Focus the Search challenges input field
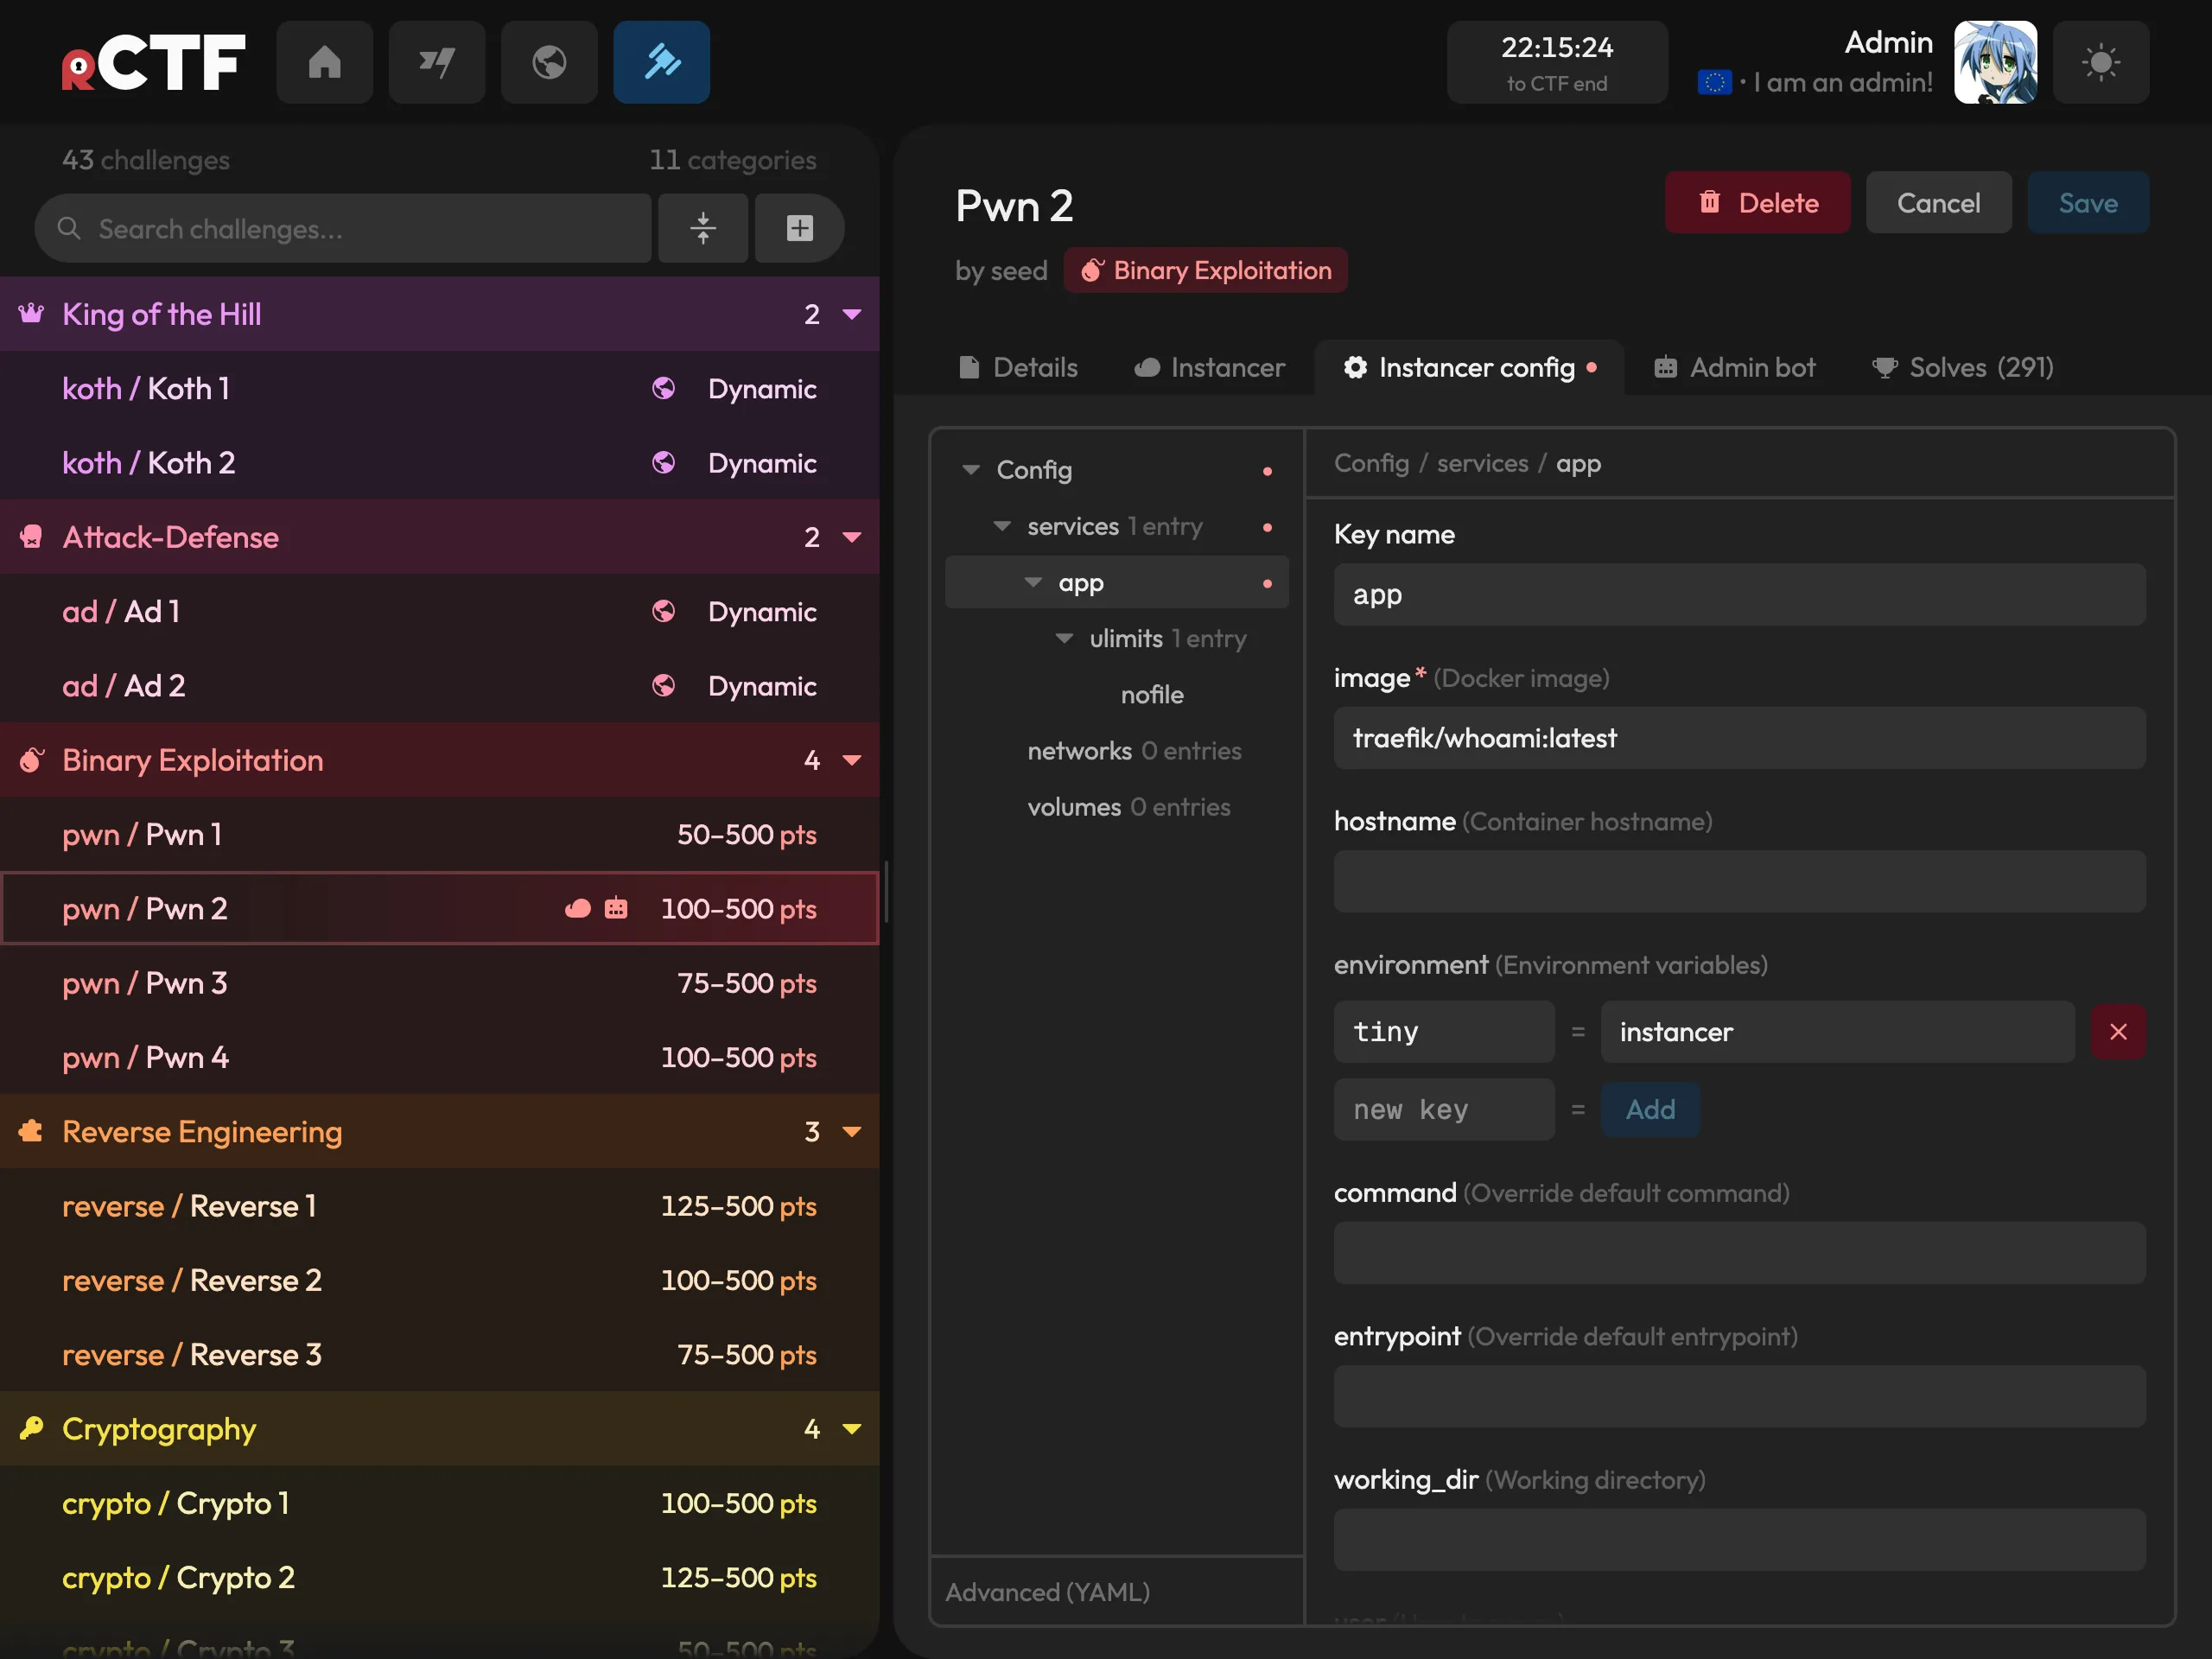The image size is (2212, 1659). click(x=343, y=228)
